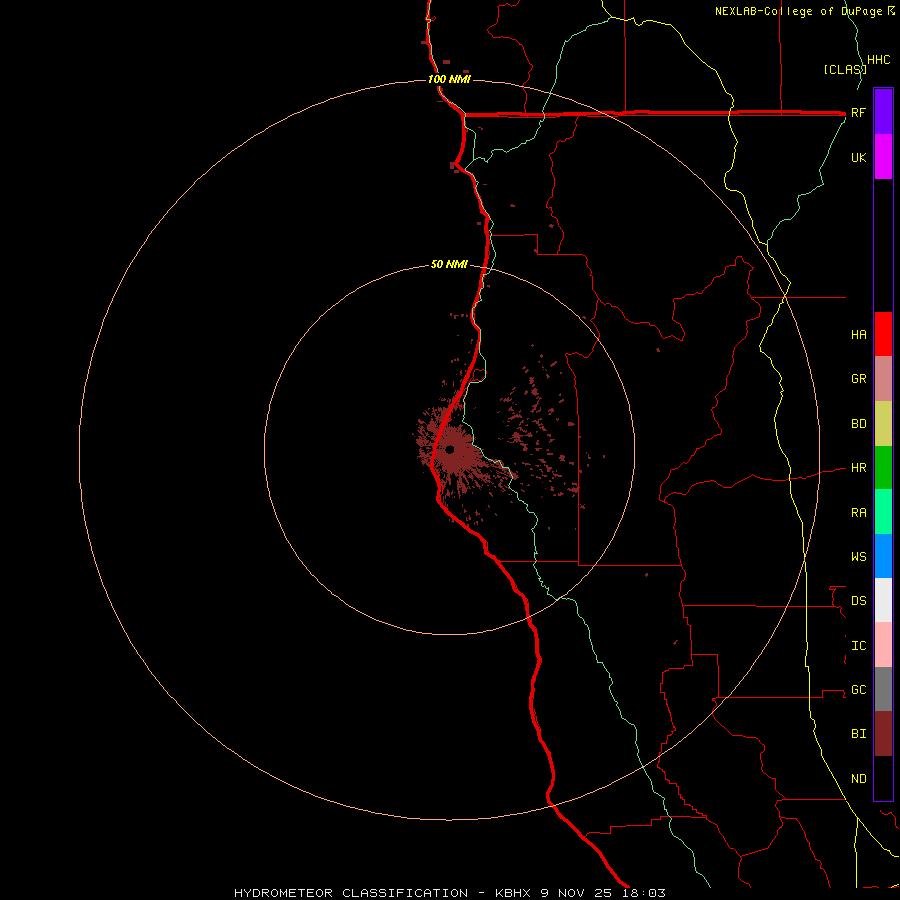Click the 'NEXLAB-College of DuPage' credit text
The height and width of the screenshot is (900, 900).
tap(800, 11)
